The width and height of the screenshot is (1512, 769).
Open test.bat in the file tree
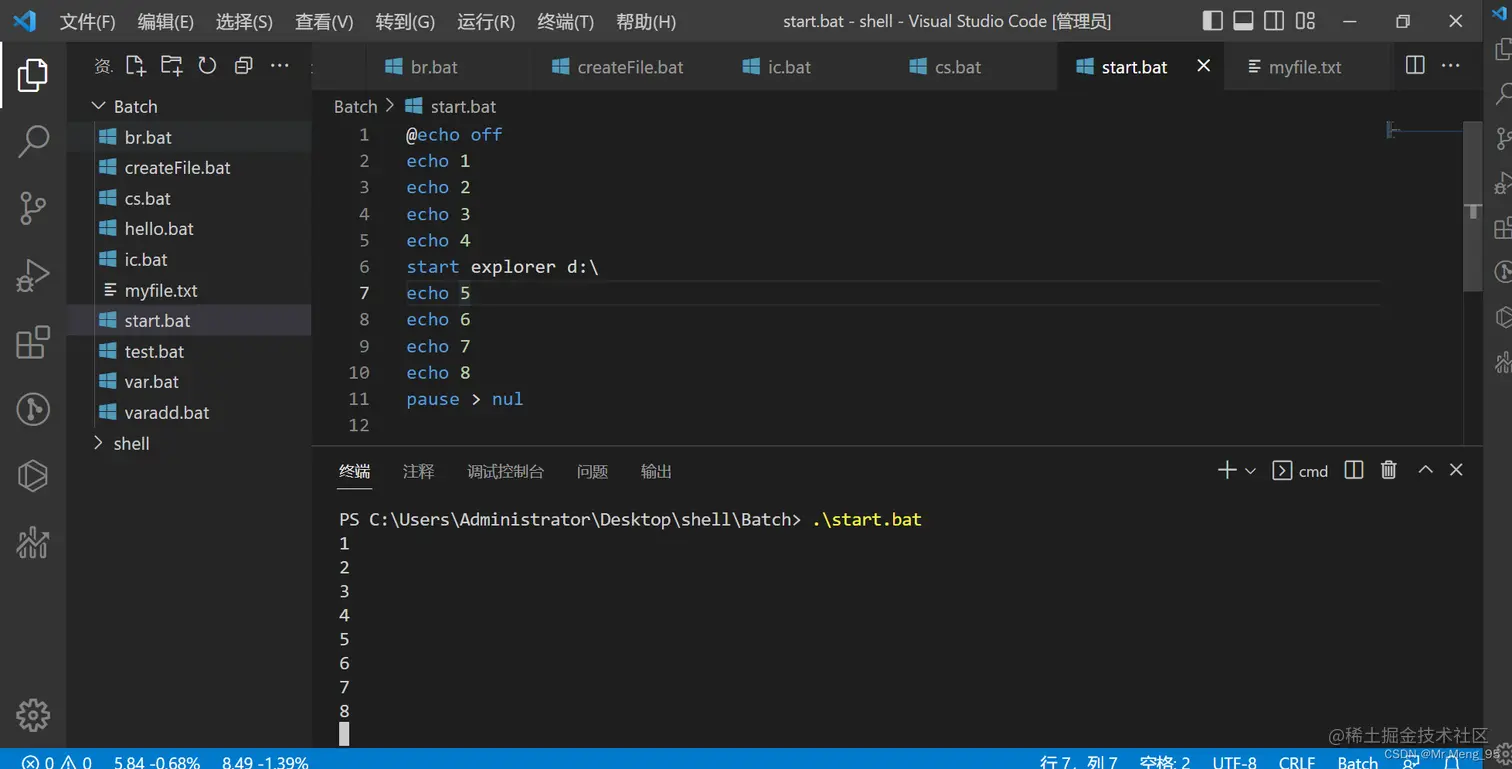point(189,351)
